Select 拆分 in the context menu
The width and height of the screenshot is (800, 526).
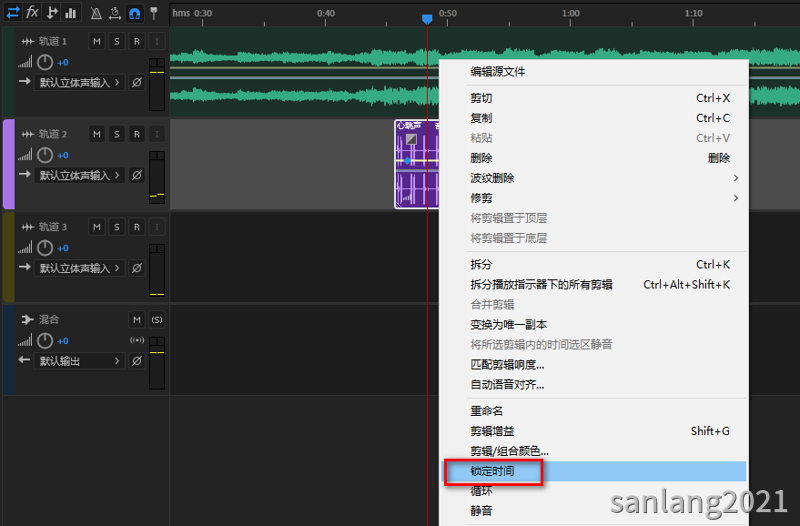click(x=482, y=265)
